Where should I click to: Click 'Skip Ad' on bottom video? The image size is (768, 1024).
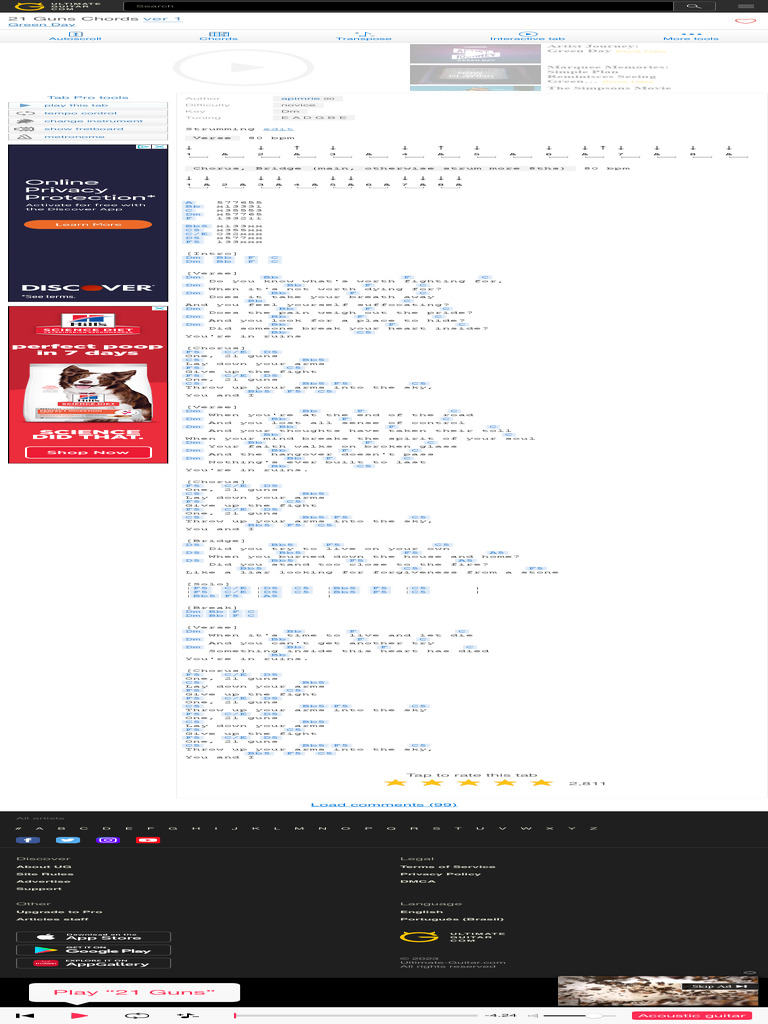click(x=720, y=986)
